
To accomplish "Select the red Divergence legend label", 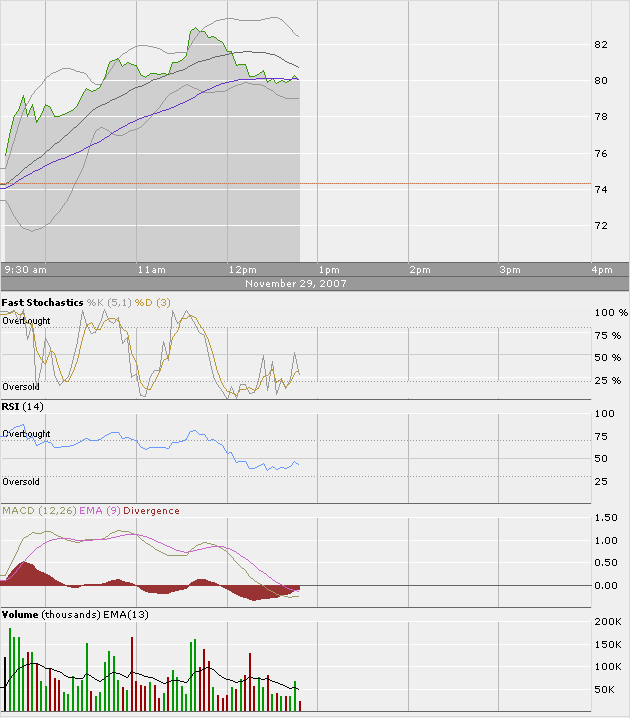I will (x=151, y=511).
